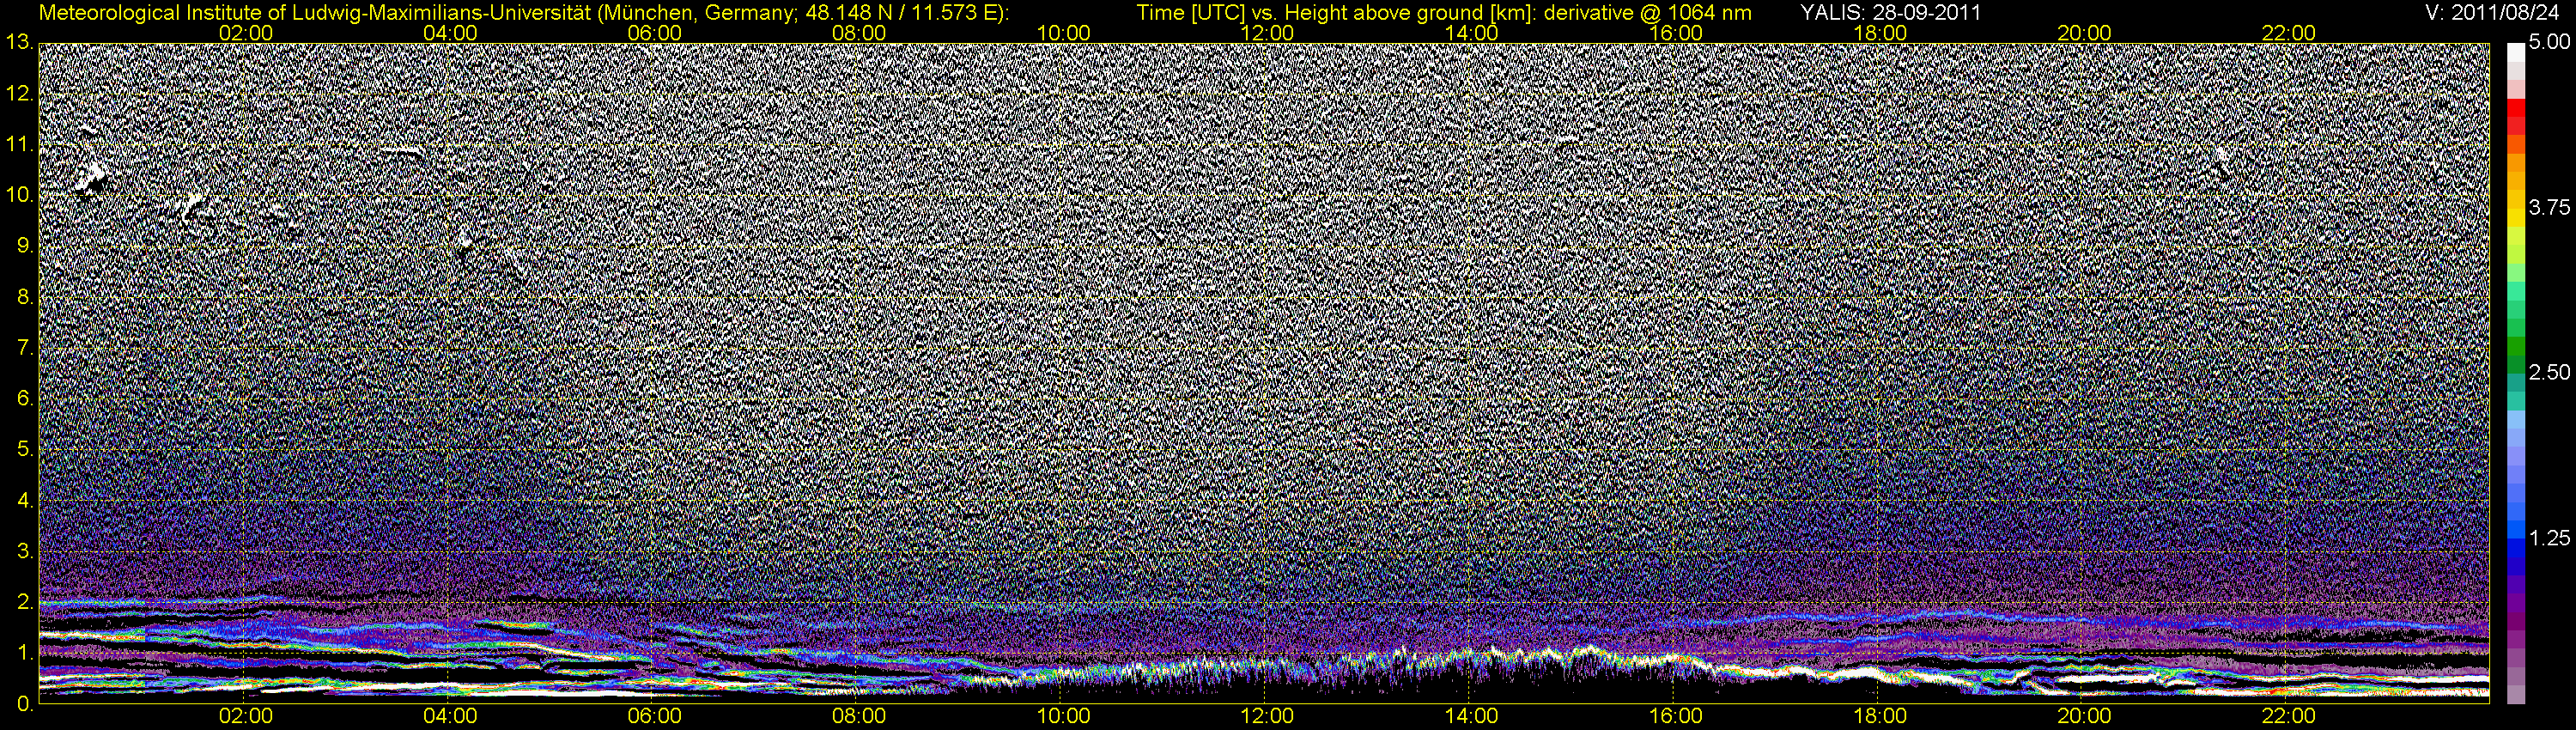Click 14:00 on the top time axis
This screenshot has width=2576, height=730.
tap(1472, 33)
